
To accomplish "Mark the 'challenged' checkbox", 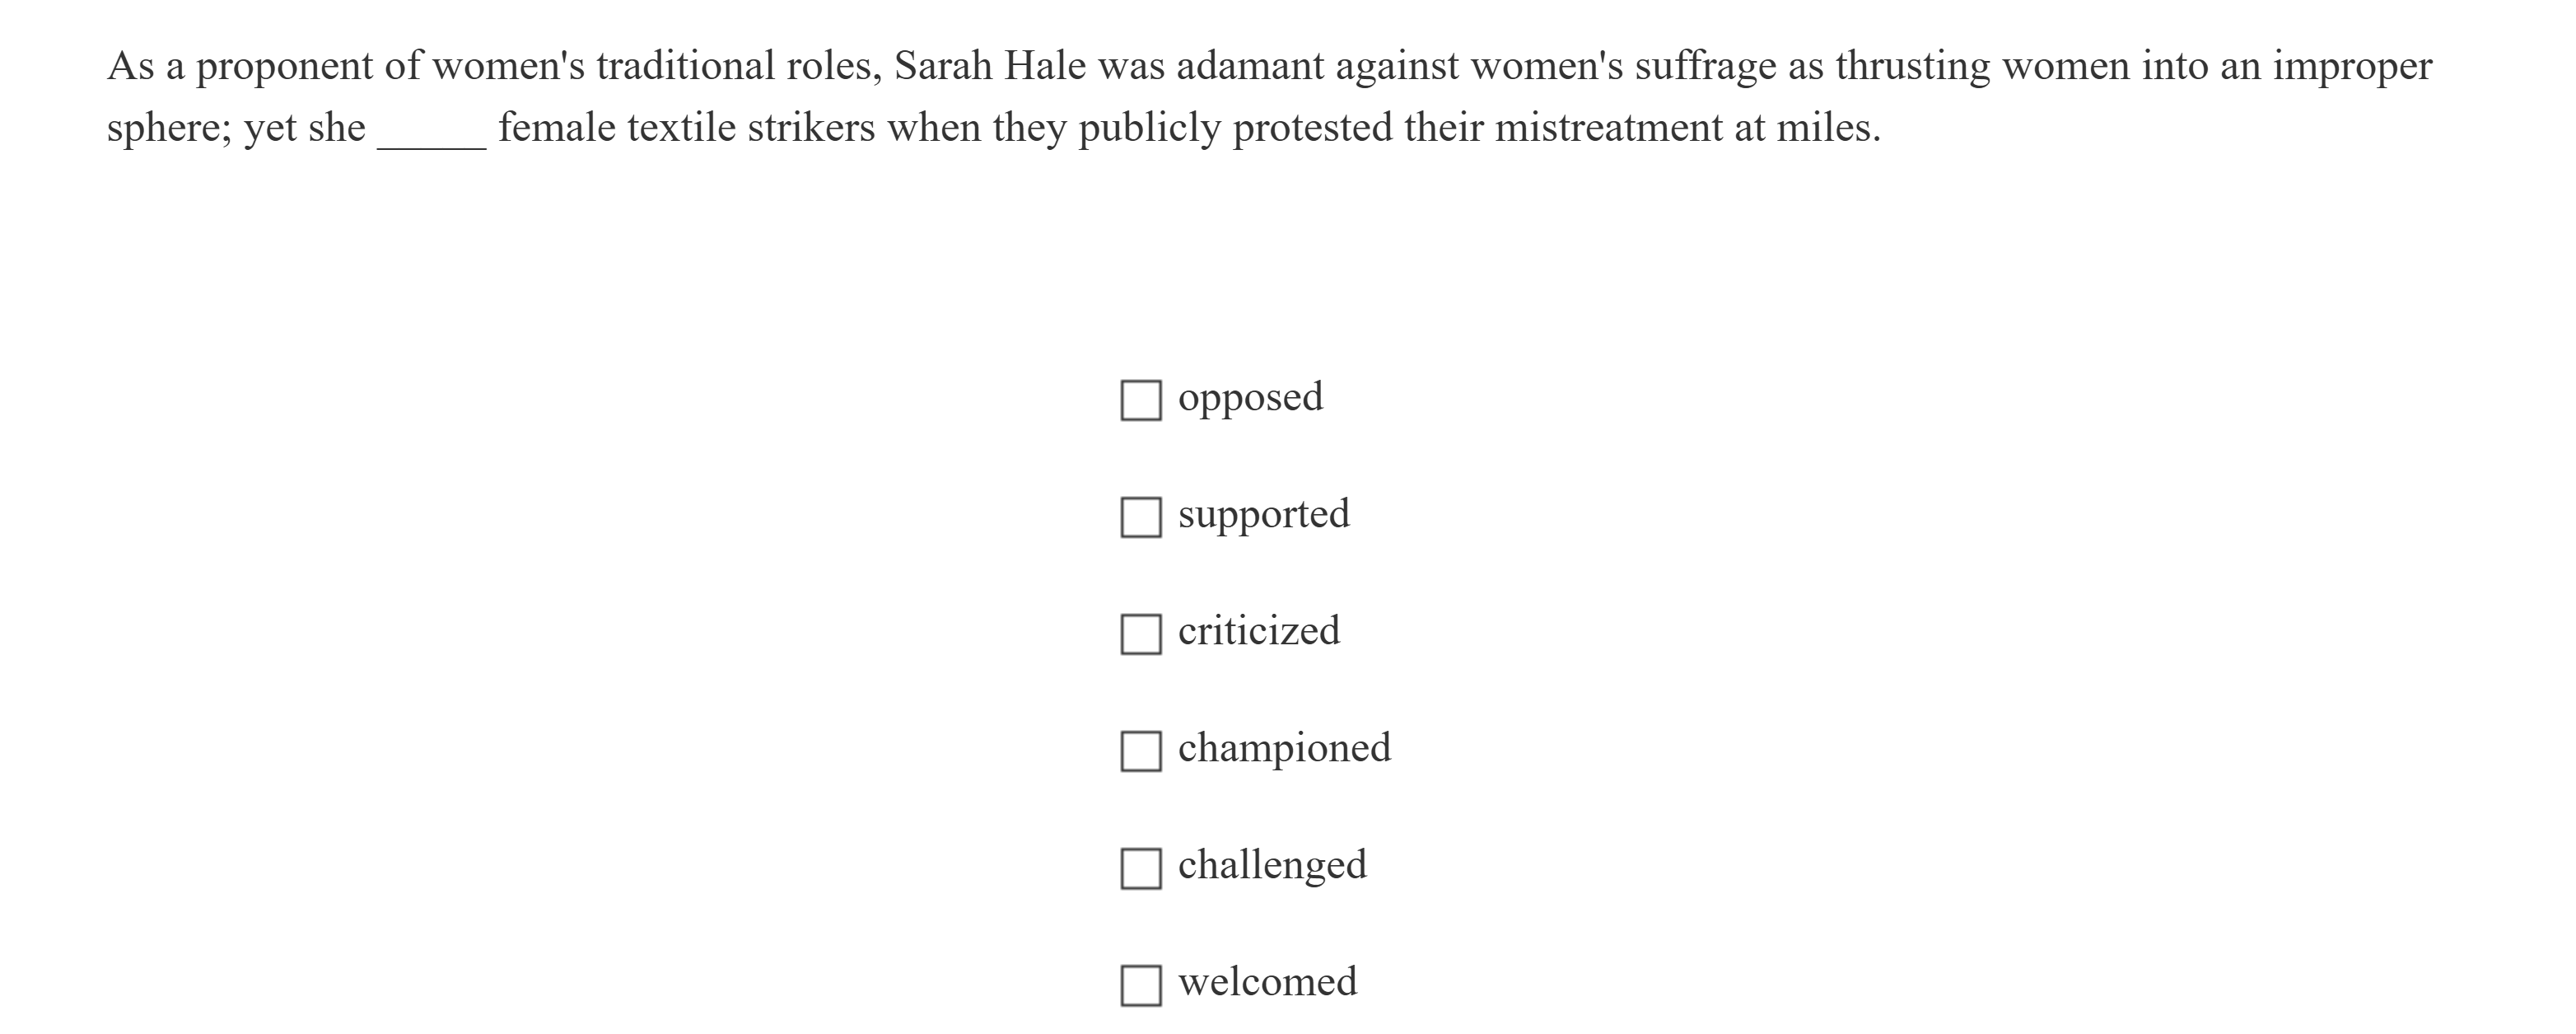I will (1140, 868).
